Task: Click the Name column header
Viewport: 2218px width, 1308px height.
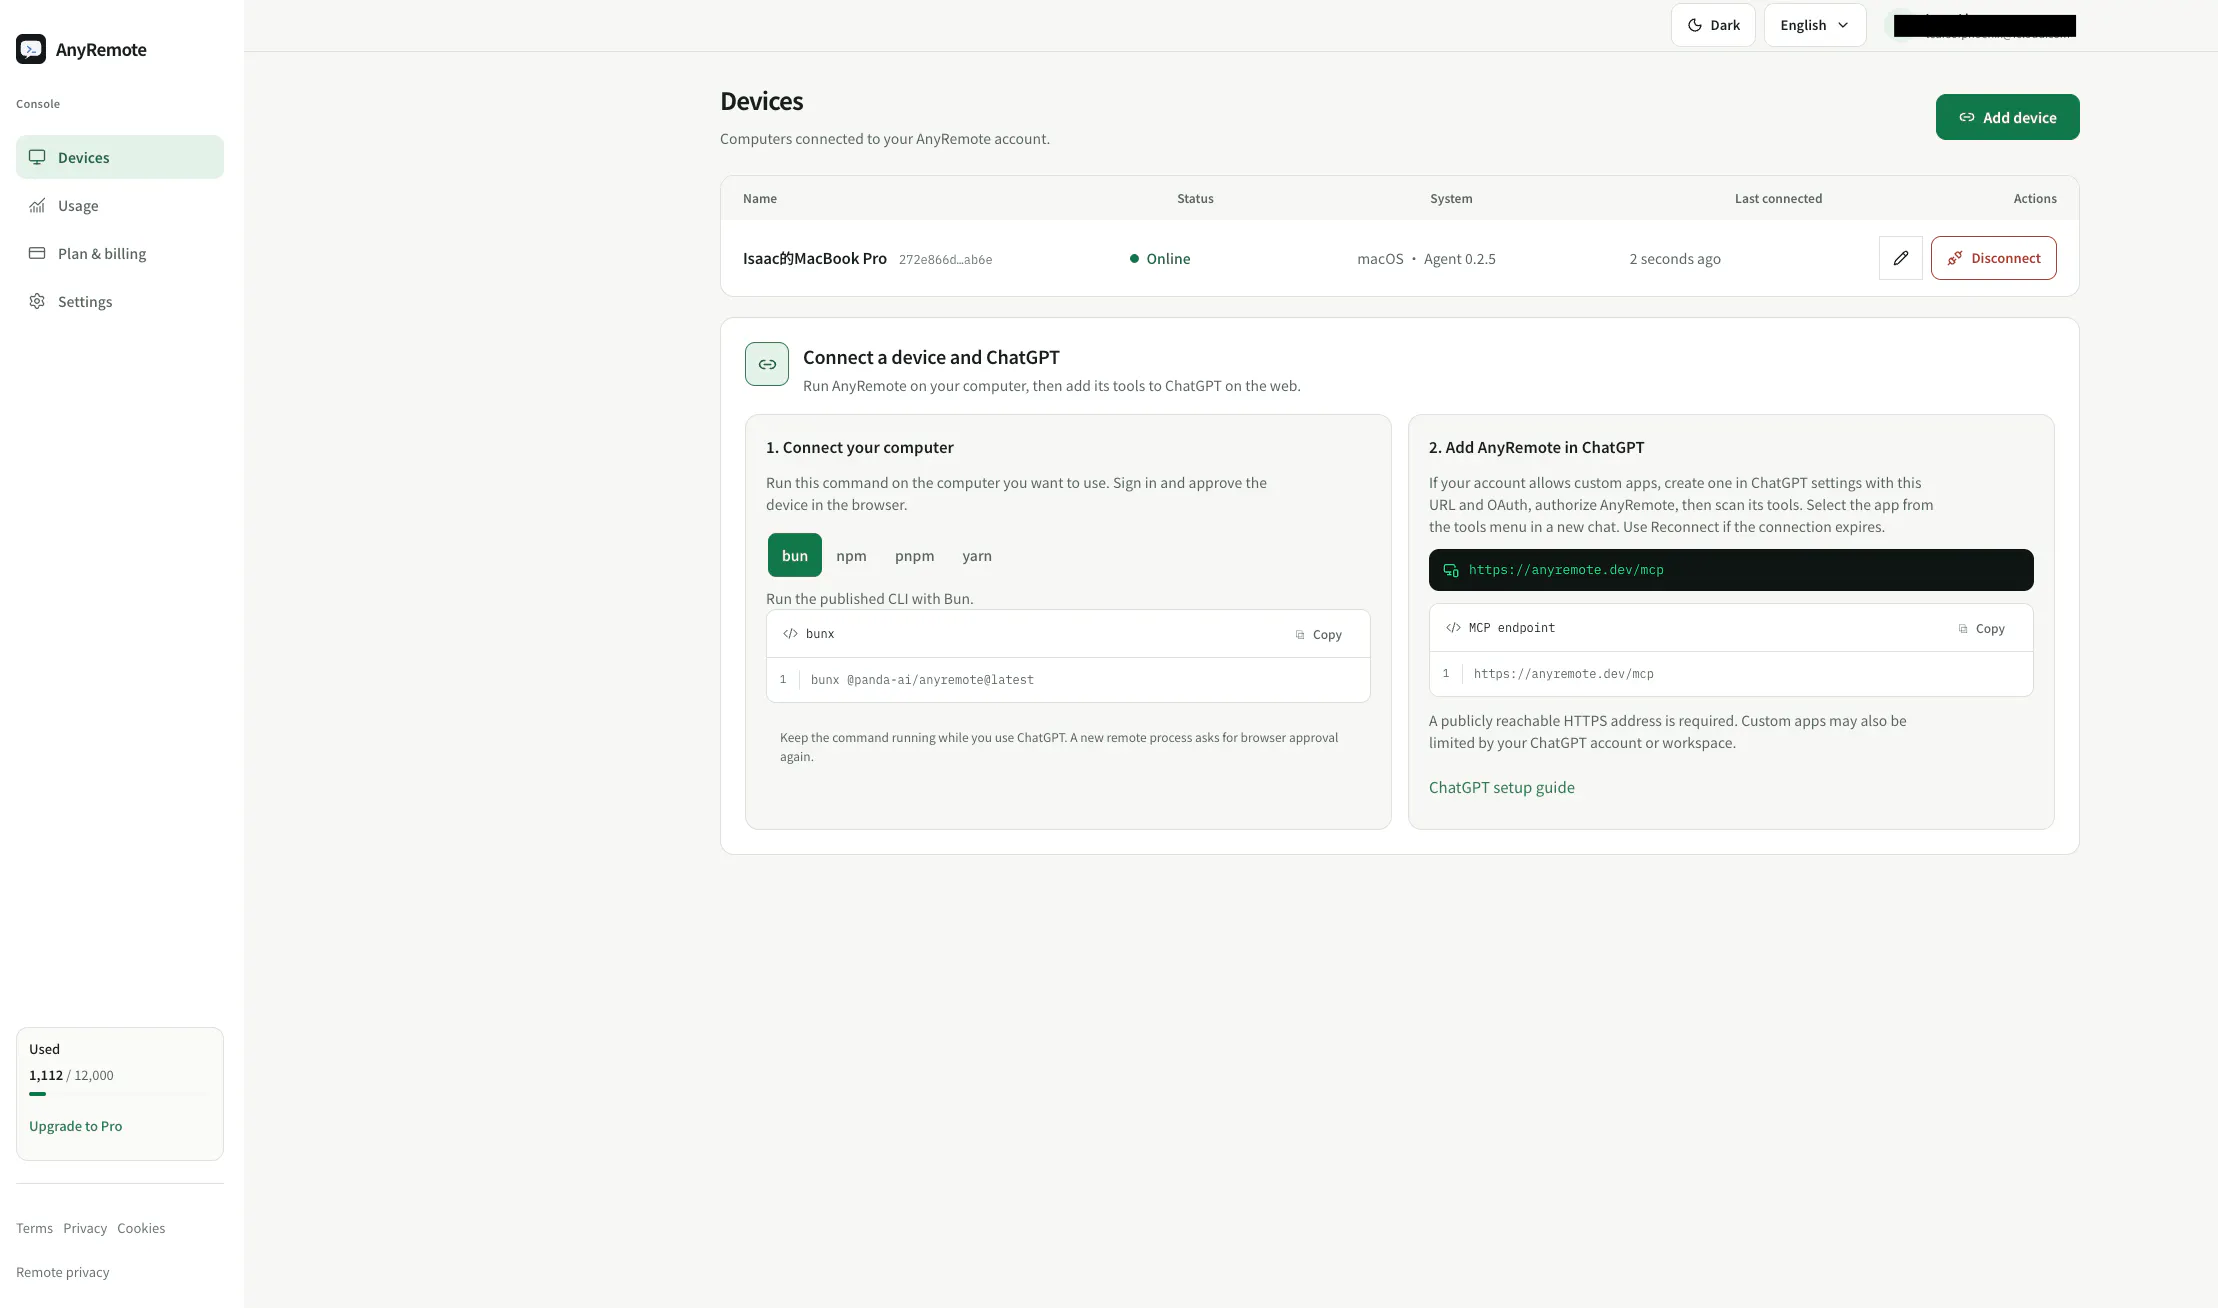Action: [760, 198]
